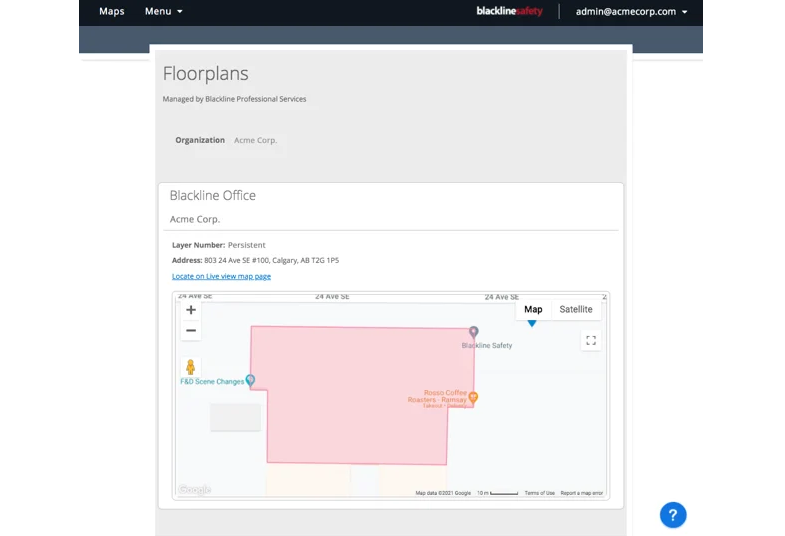Open the Locate on Live view map page link
This screenshot has height=536, width=785.
pyautogui.click(x=221, y=276)
